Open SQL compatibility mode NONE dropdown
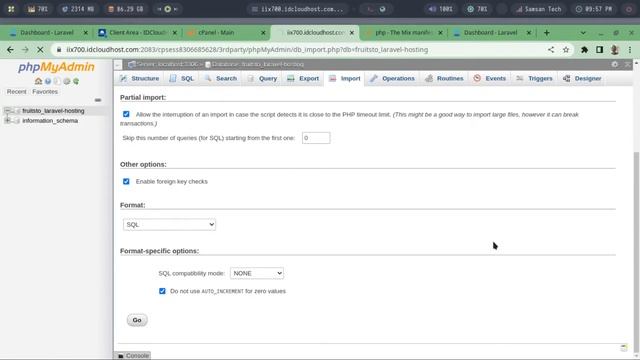The image size is (640, 360). pos(257,273)
